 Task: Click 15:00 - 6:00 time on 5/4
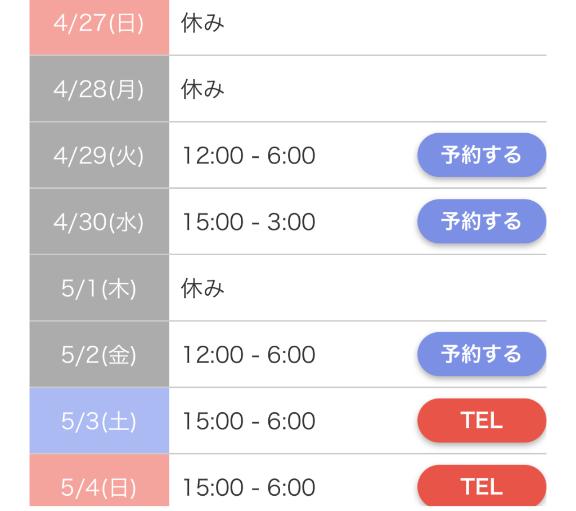249,487
